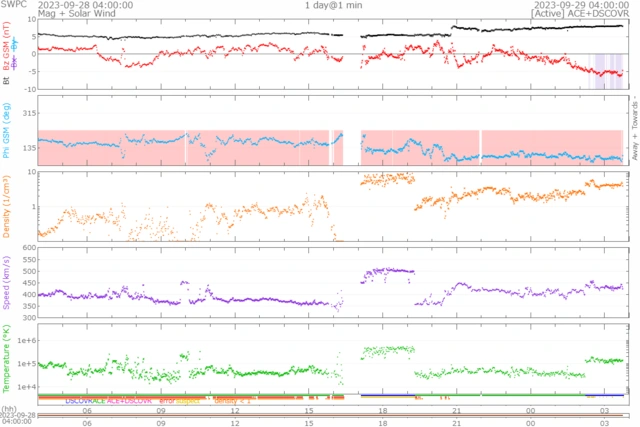
Task: Click the yellow suspect legend entry
Action: 188,401
